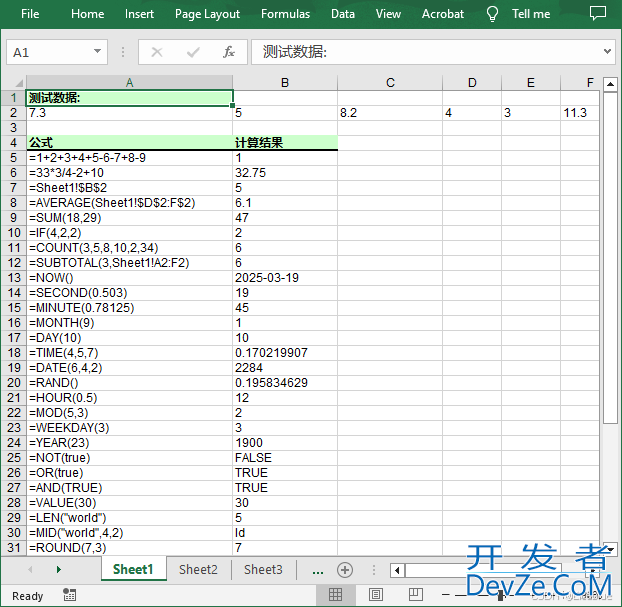
Task: Open the Insert Function fx button
Action: (x=229, y=52)
